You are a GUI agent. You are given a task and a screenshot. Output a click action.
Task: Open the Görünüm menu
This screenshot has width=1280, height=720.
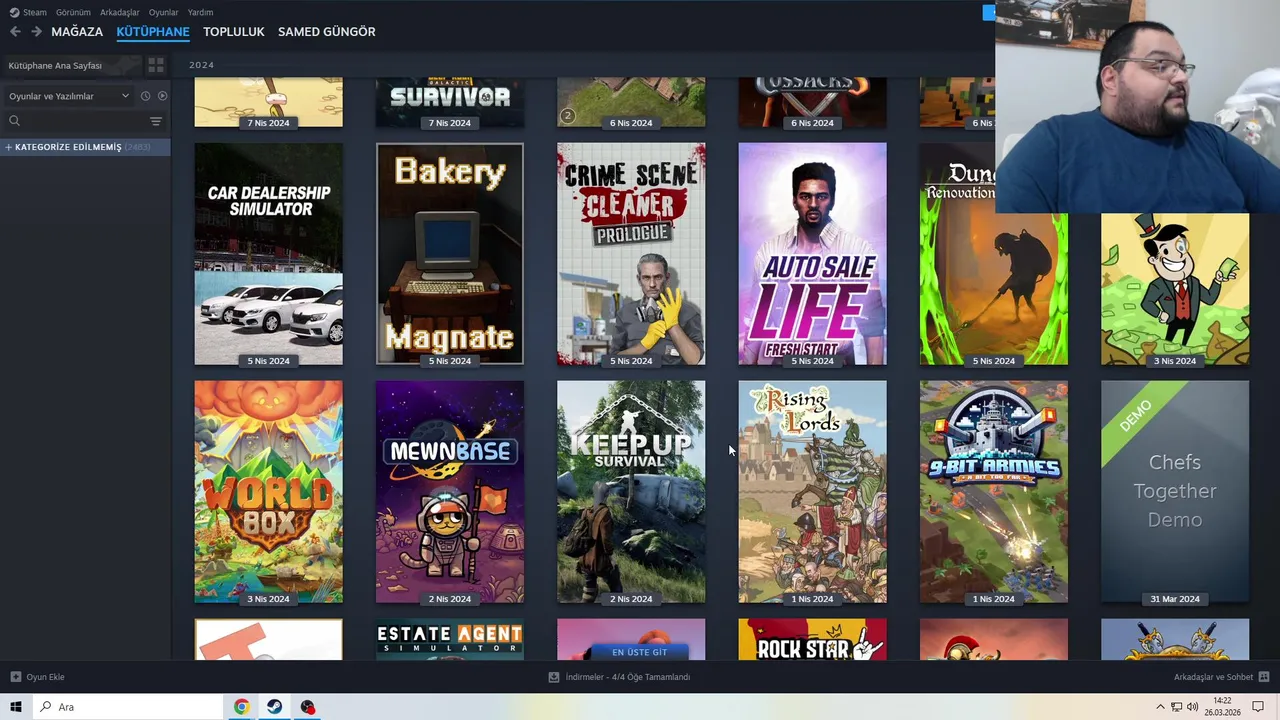pyautogui.click(x=73, y=12)
